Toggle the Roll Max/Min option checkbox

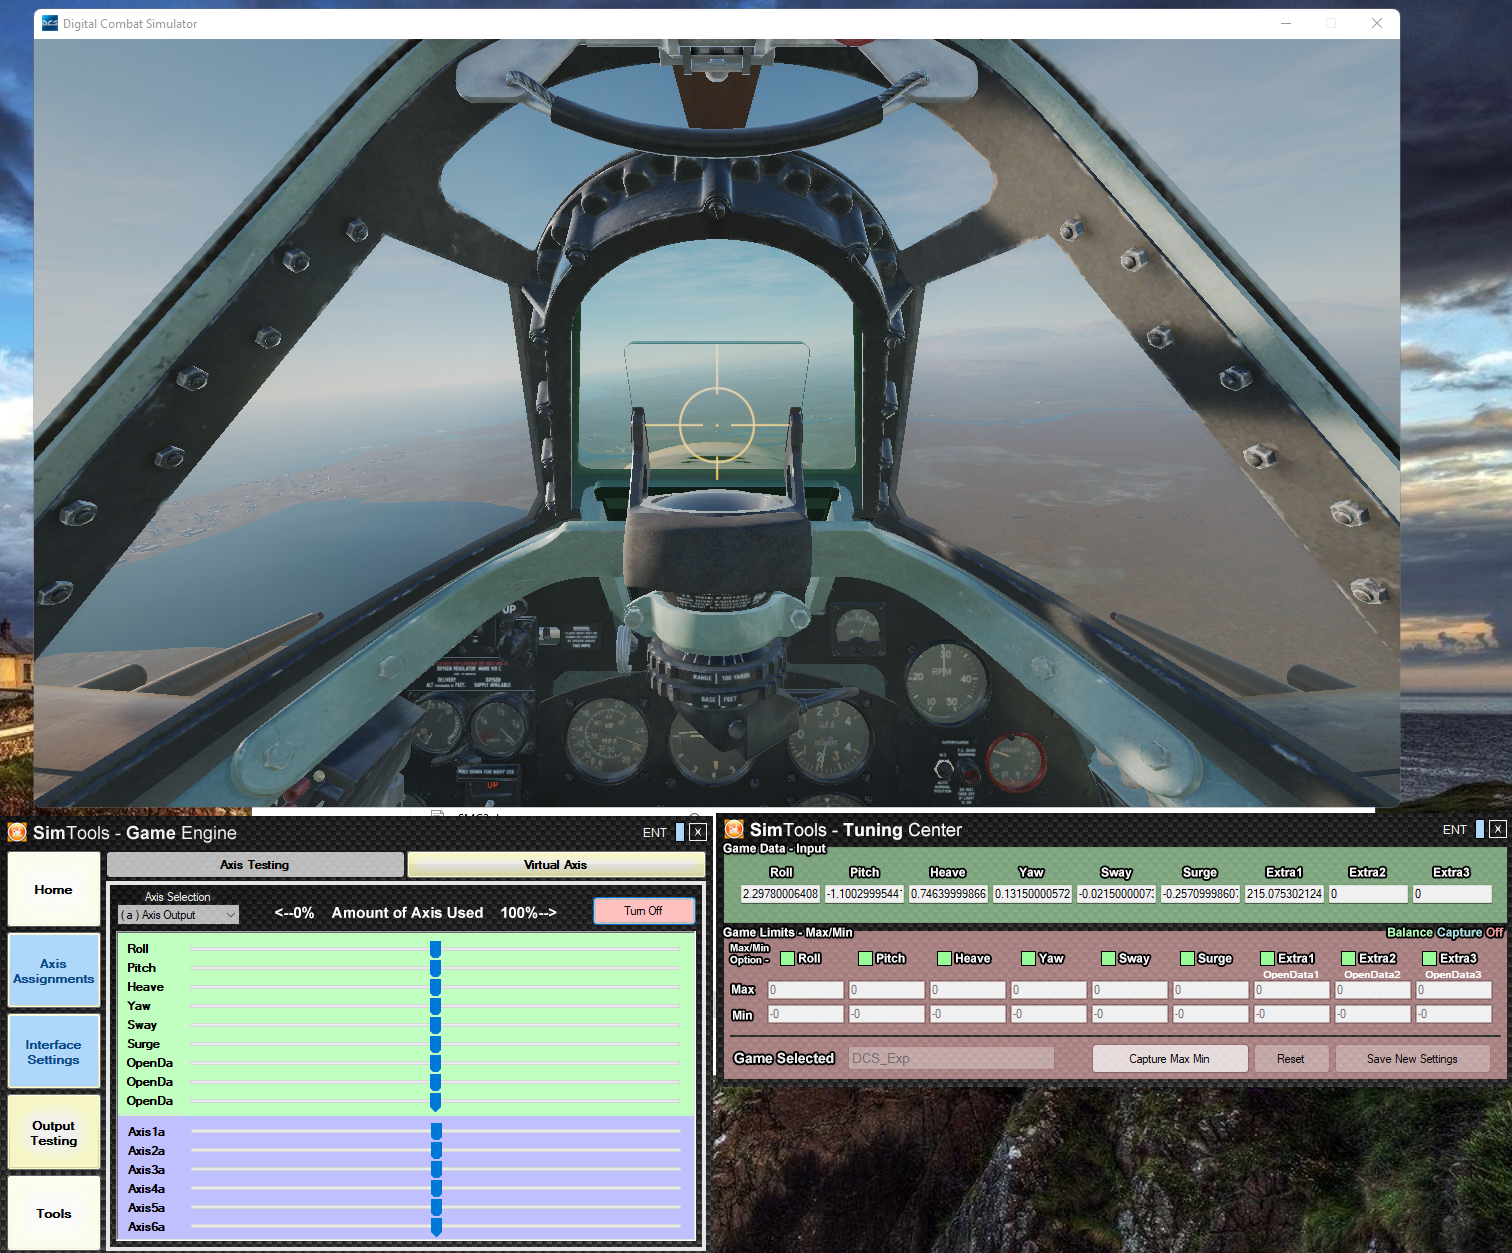(788, 958)
